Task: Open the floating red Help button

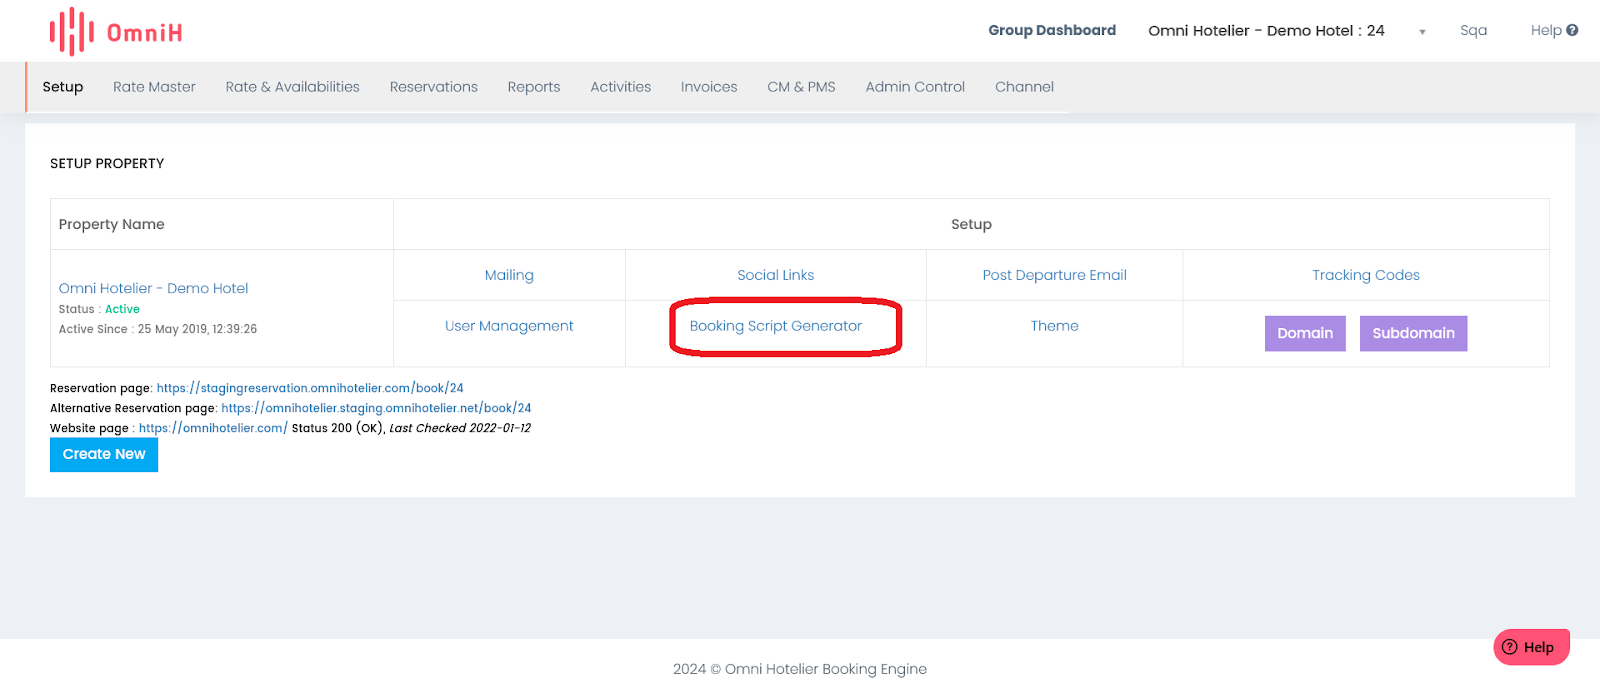Action: (x=1531, y=647)
